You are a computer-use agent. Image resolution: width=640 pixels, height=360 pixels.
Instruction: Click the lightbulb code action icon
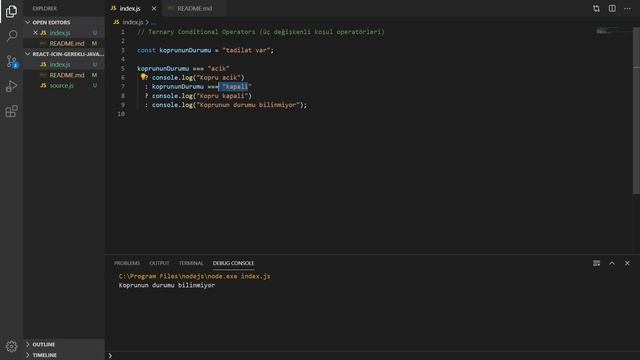143,77
